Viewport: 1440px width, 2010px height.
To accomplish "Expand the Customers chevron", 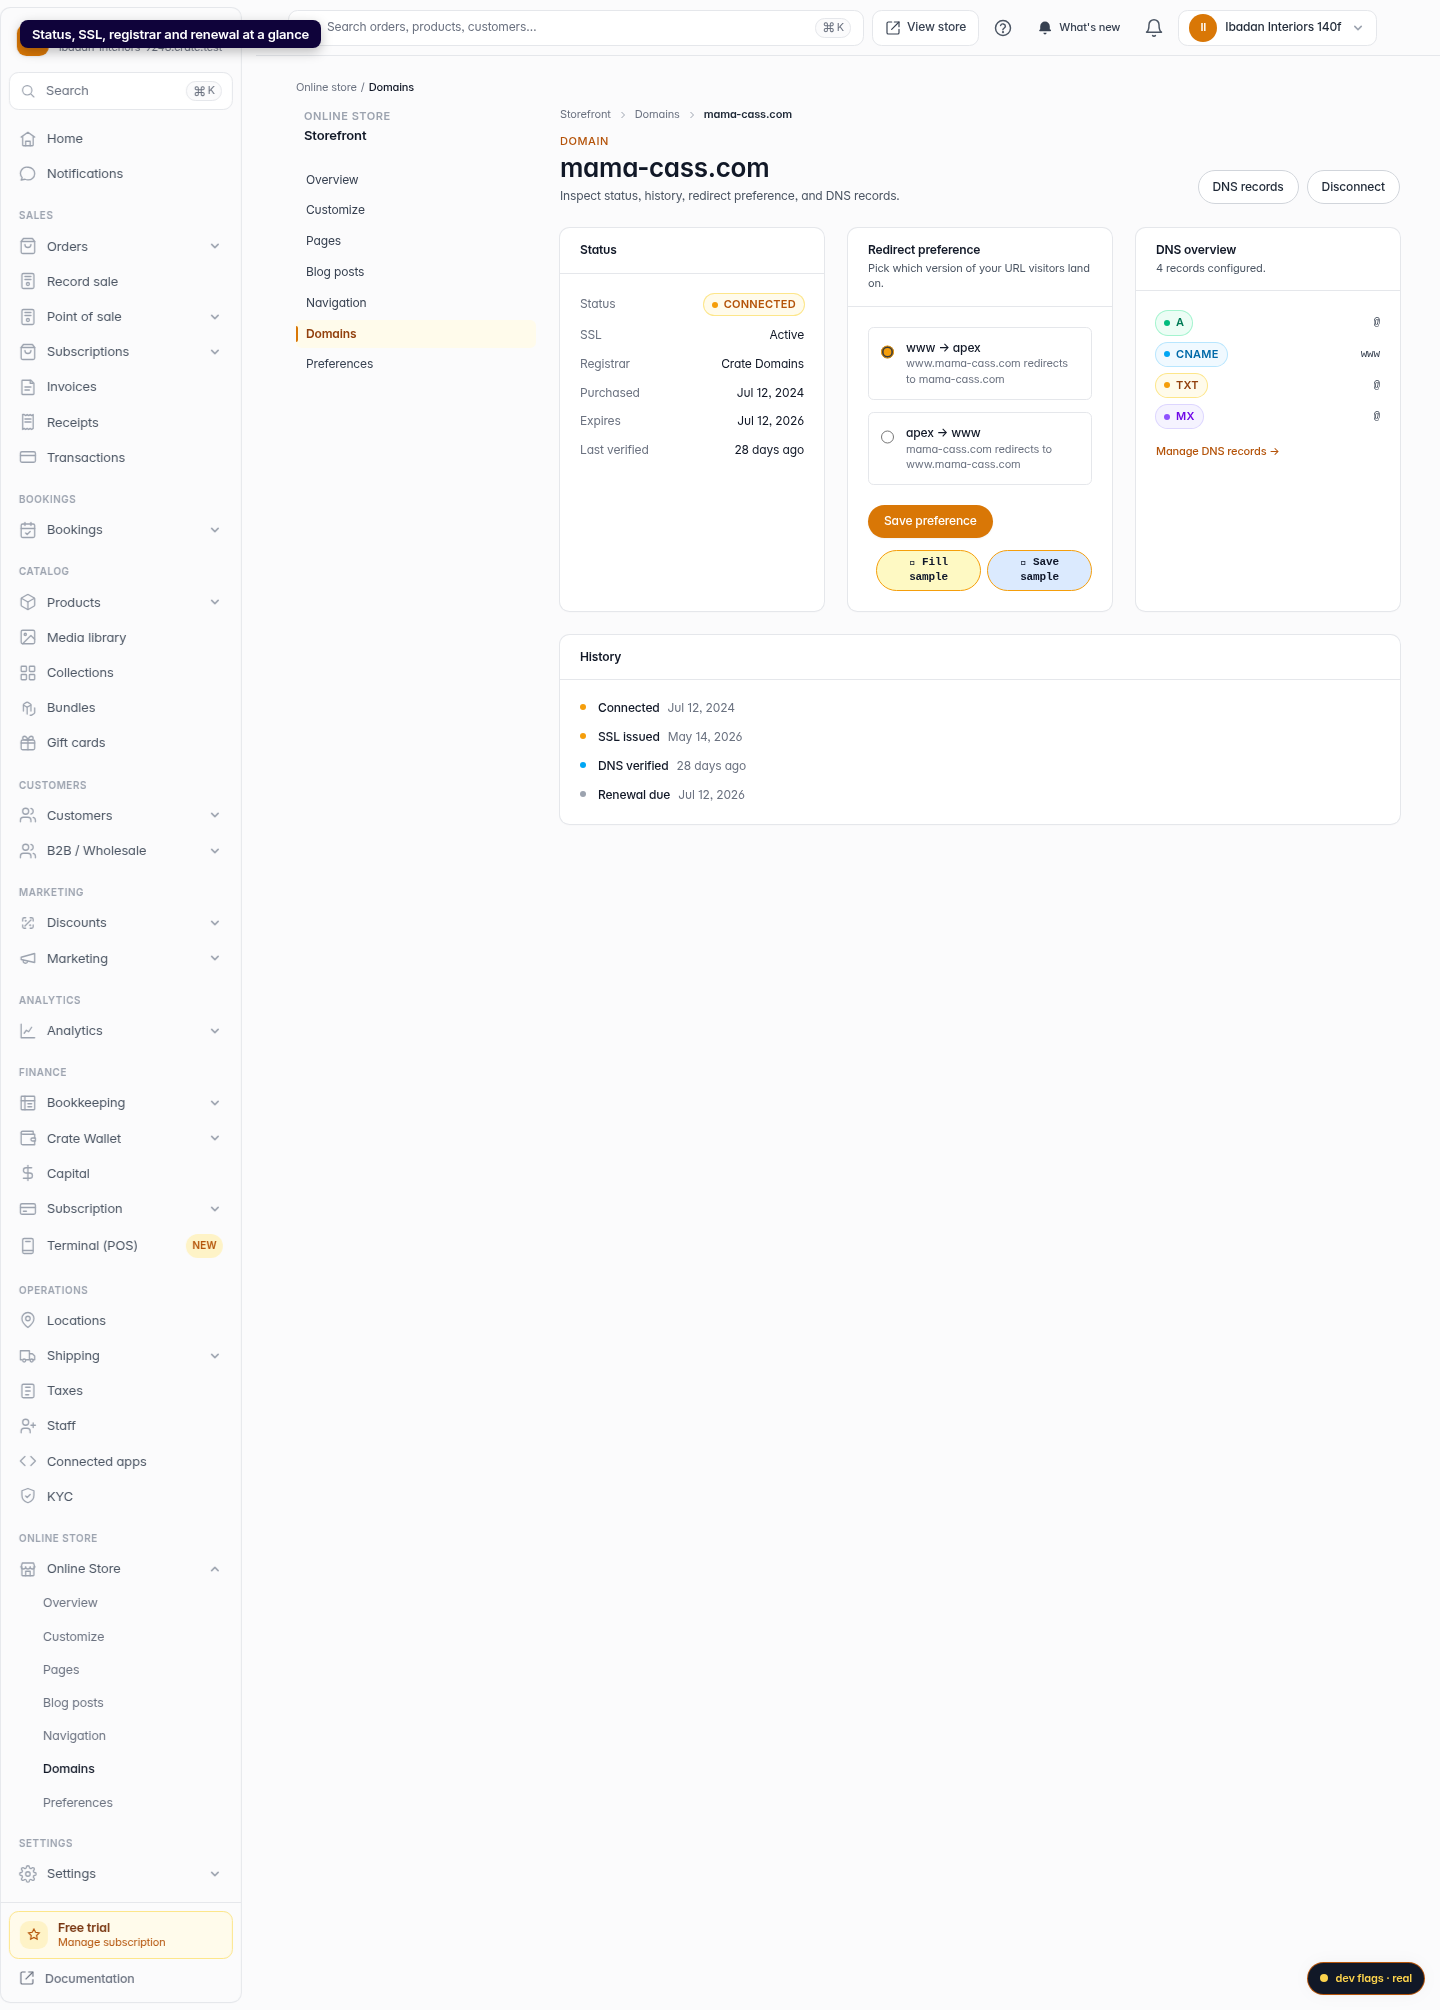I will (215, 815).
